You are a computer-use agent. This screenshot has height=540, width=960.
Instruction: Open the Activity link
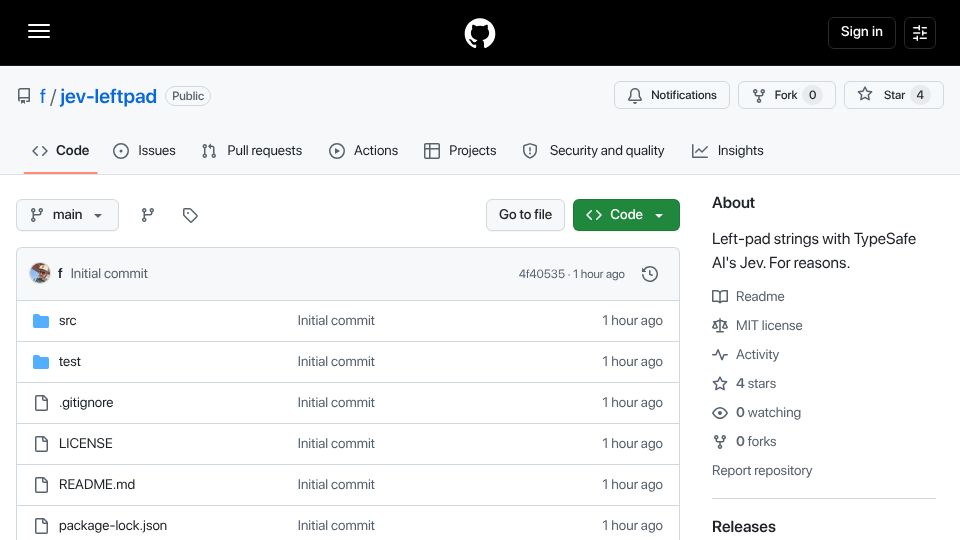[757, 354]
